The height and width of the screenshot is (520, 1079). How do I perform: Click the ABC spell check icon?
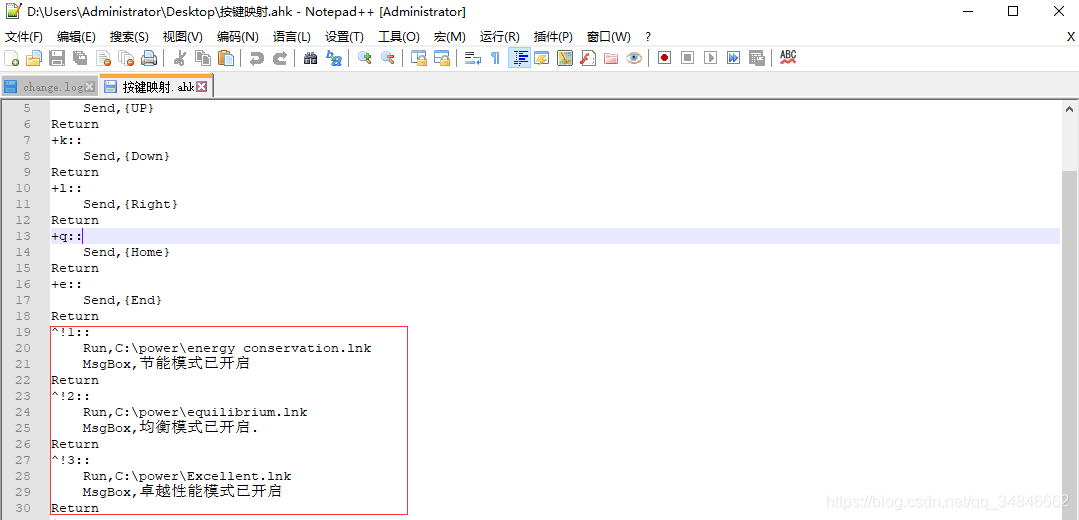(x=788, y=58)
